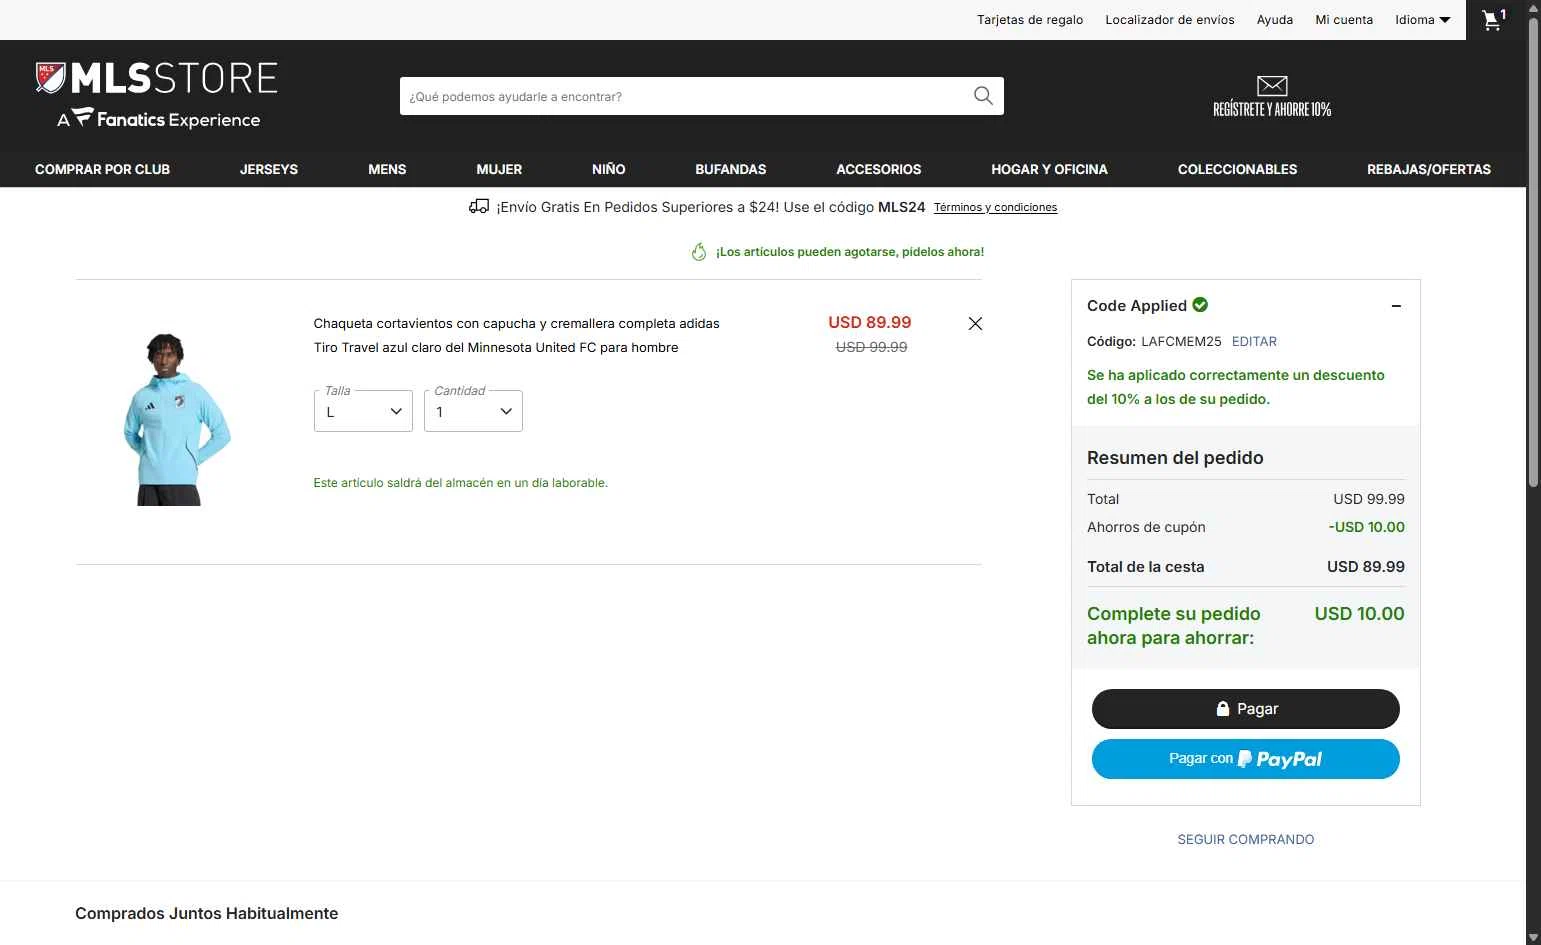1541x945 pixels.
Task: Click EDITAR next to the coupon code
Action: pos(1254,341)
